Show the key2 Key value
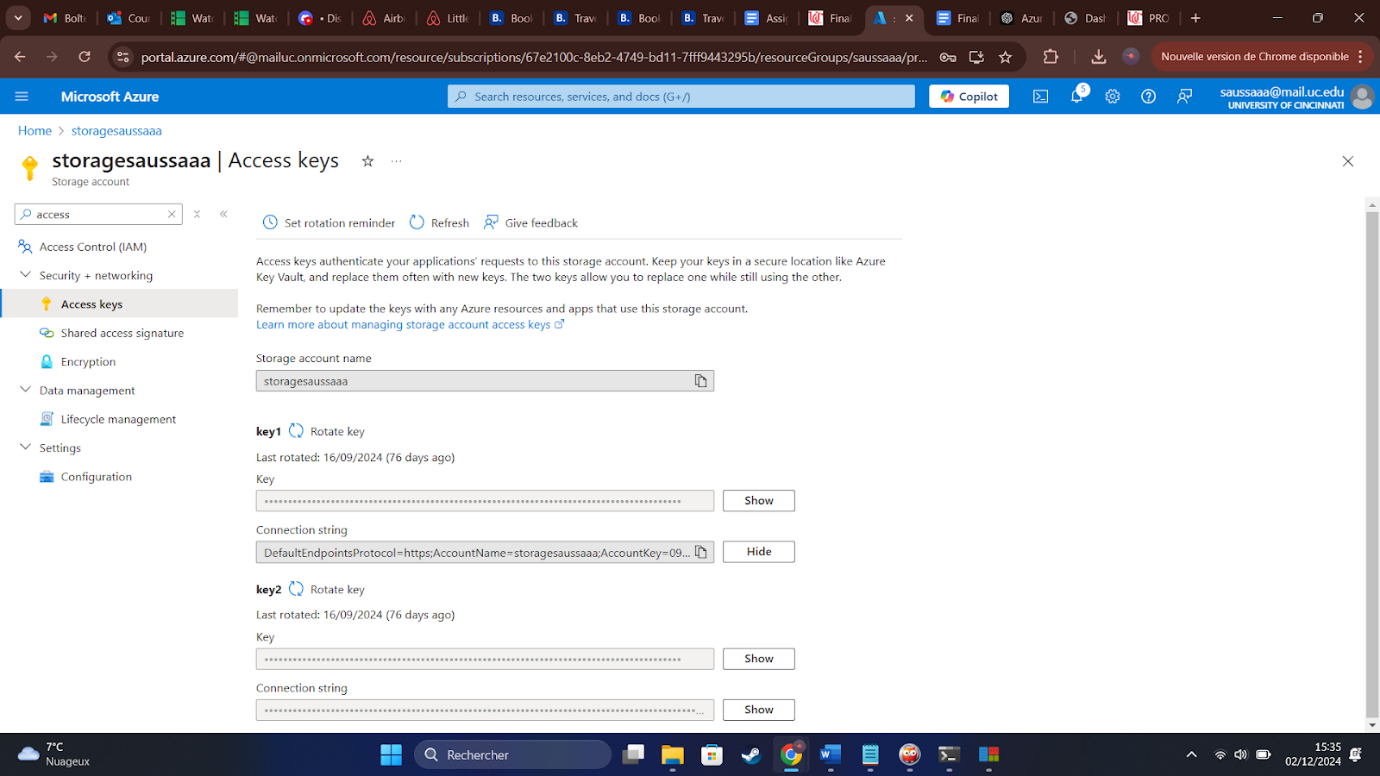 tap(759, 658)
